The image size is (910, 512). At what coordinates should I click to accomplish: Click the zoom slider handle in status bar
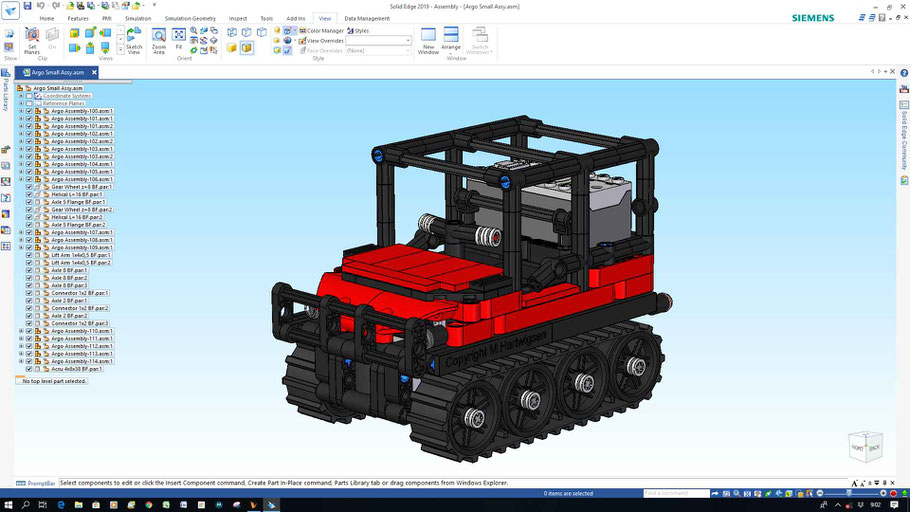click(849, 493)
